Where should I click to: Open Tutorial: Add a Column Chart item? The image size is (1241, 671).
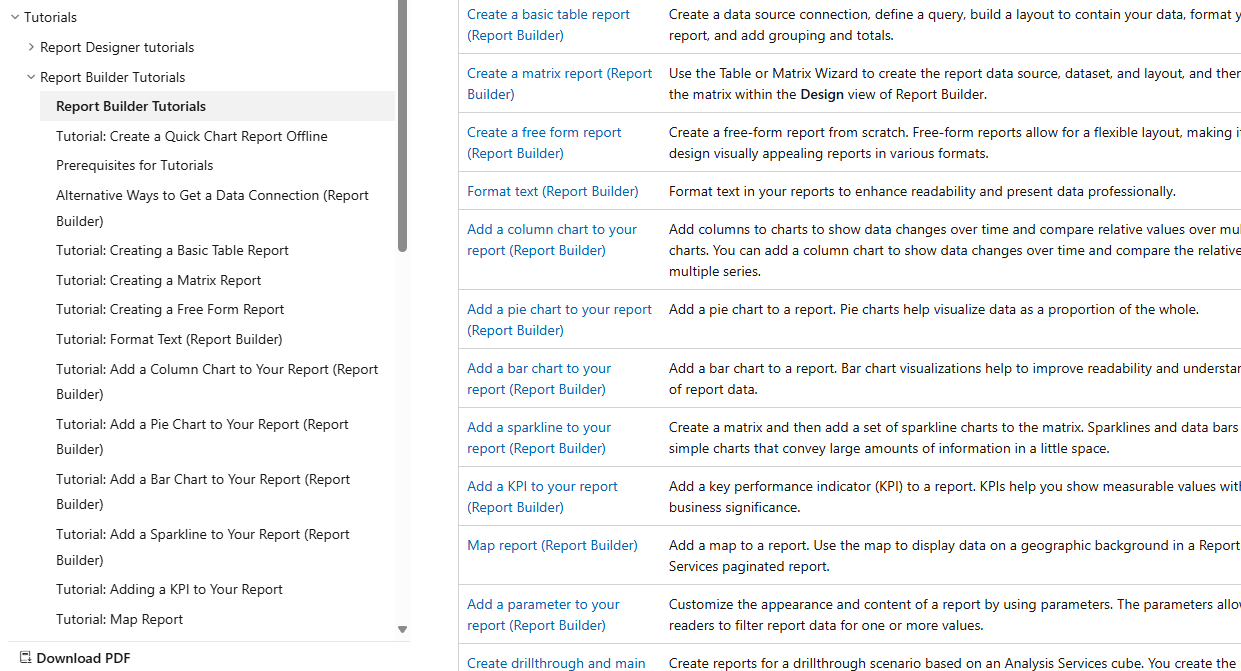click(x=217, y=381)
